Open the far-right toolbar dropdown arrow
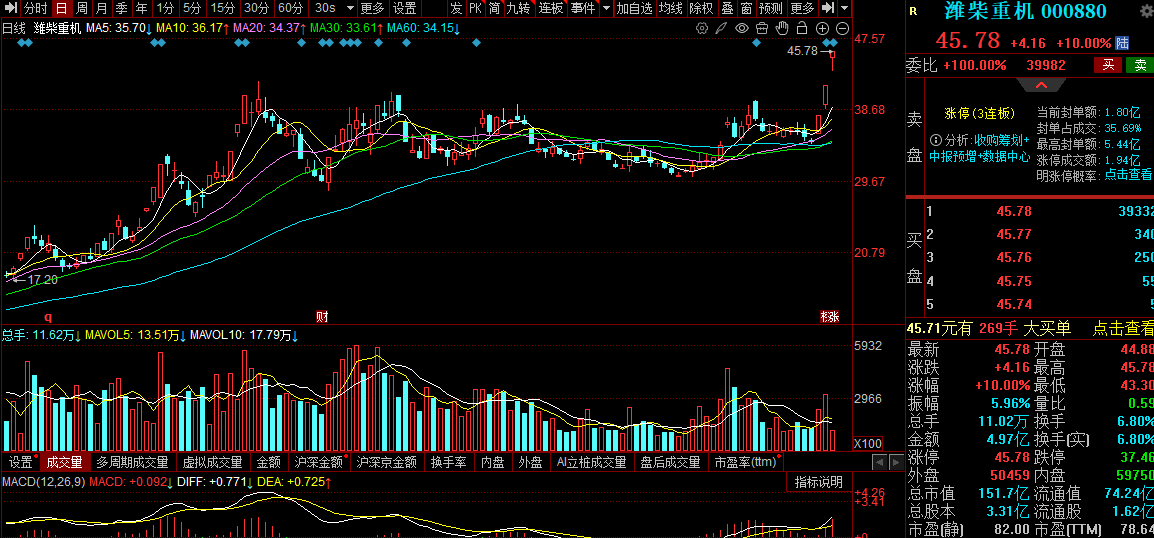Image resolution: width=1154 pixels, height=538 pixels. pyautogui.click(x=844, y=9)
